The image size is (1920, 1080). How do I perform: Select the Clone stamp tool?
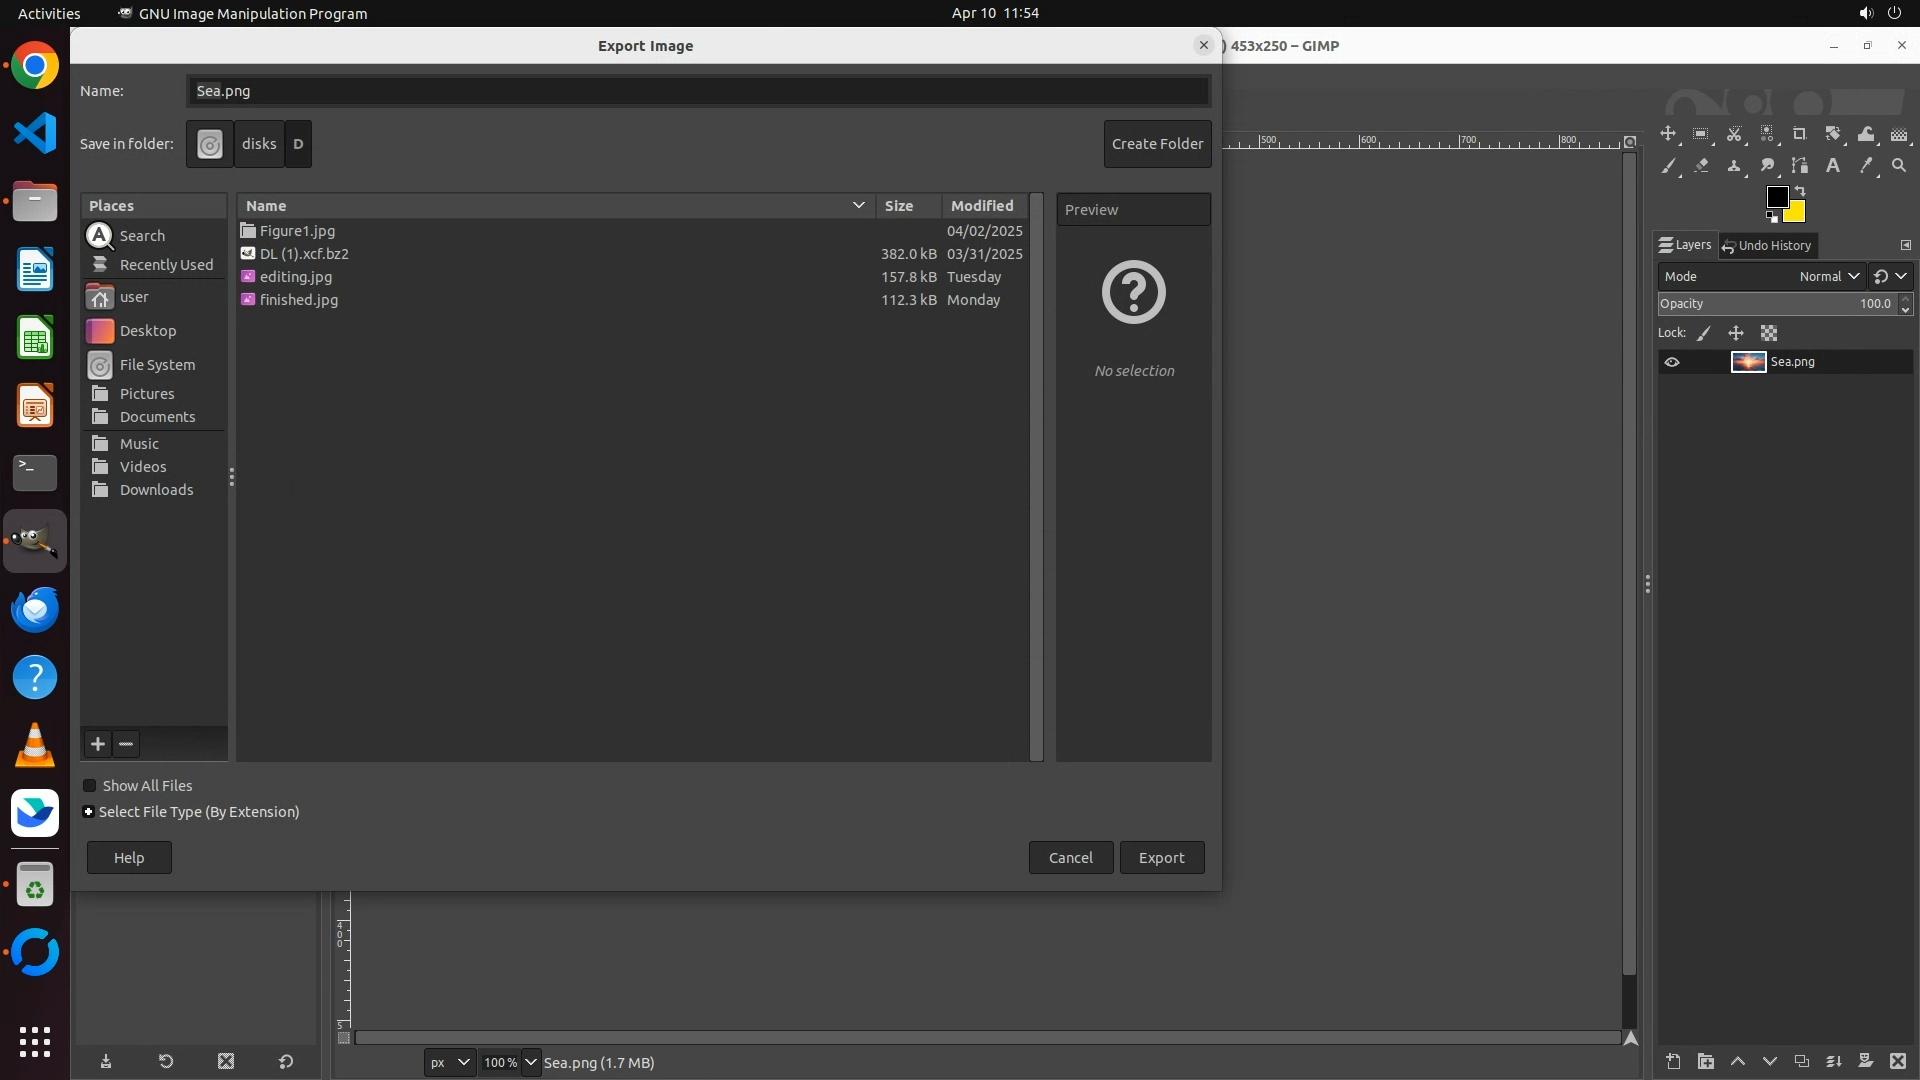pos(1734,166)
